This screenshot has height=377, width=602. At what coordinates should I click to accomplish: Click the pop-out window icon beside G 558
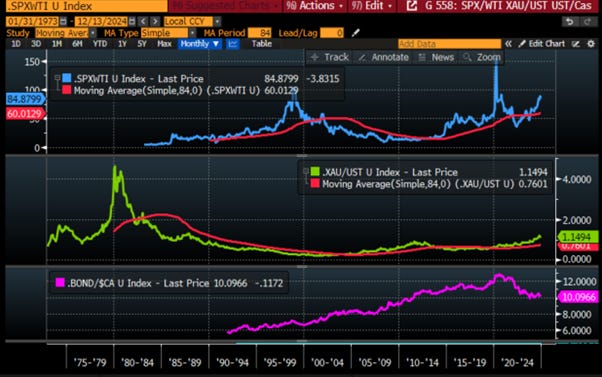pos(411,6)
